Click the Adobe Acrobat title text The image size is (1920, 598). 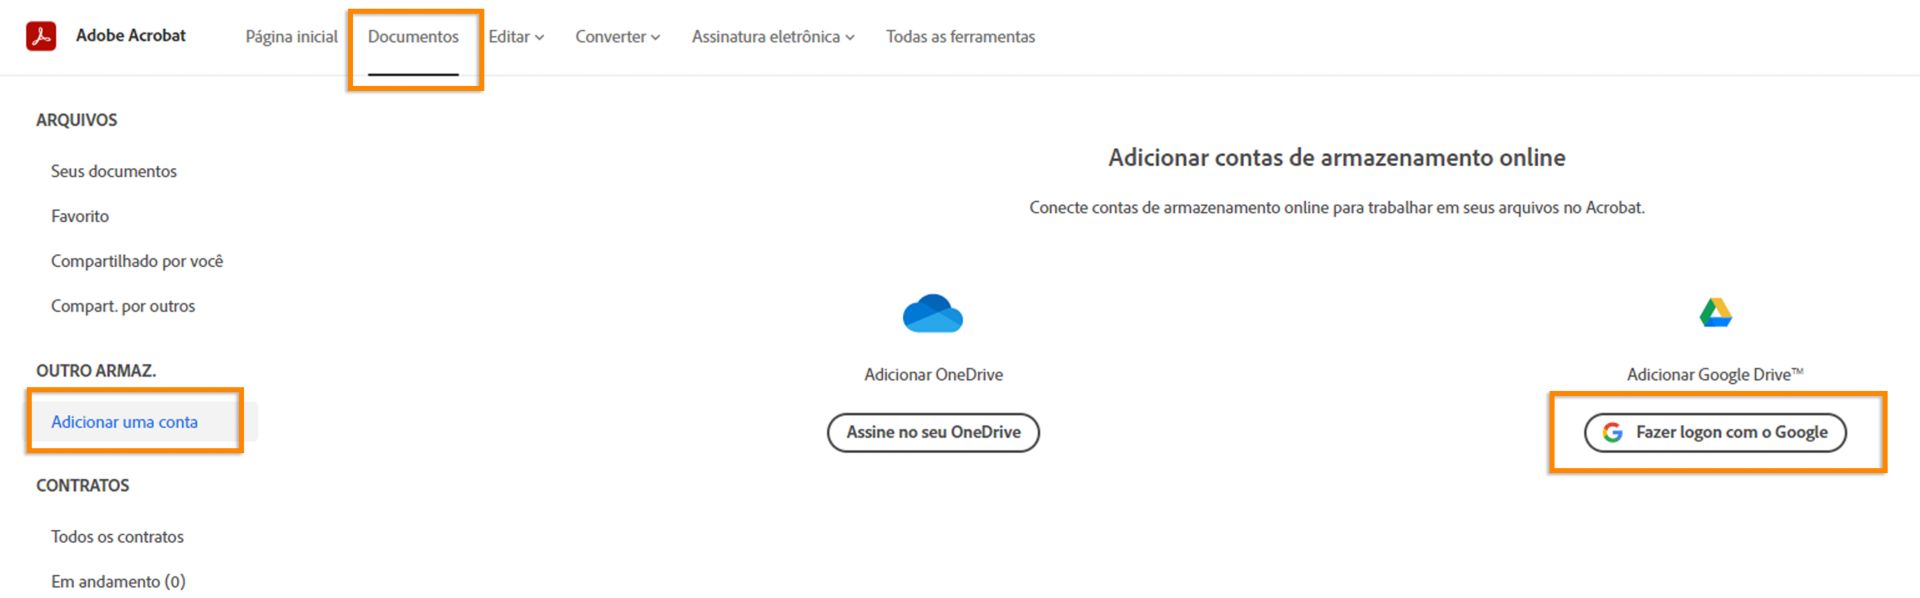131,35
